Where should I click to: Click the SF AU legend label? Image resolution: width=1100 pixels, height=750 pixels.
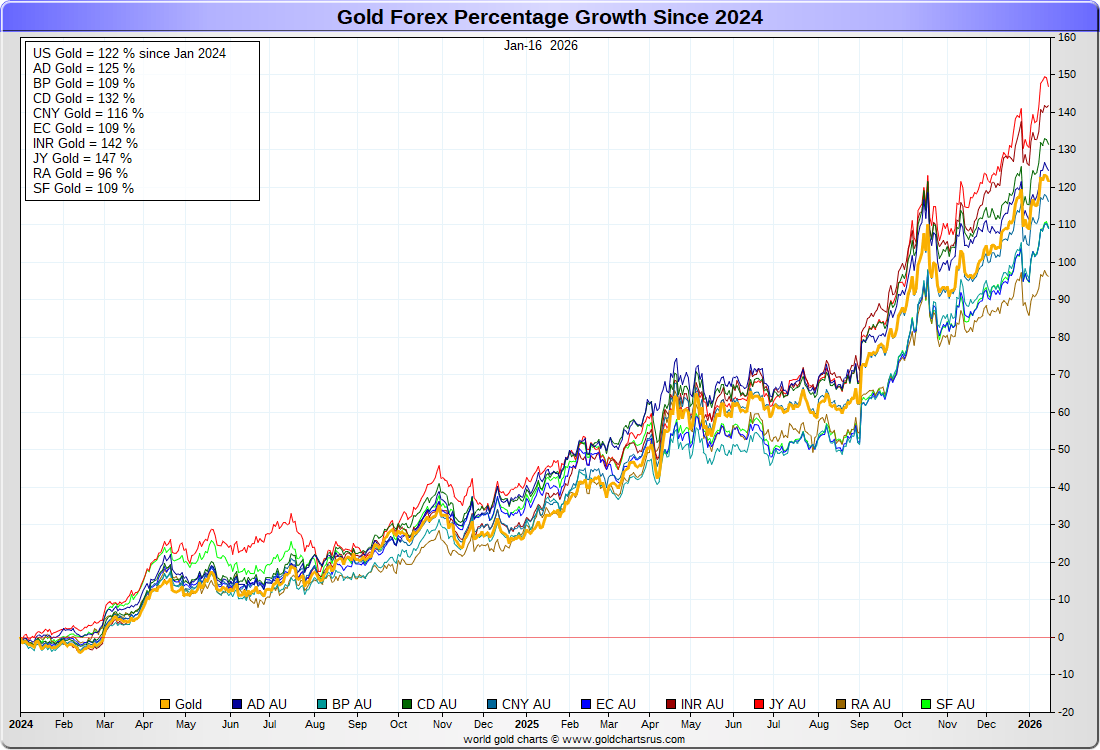[955, 704]
